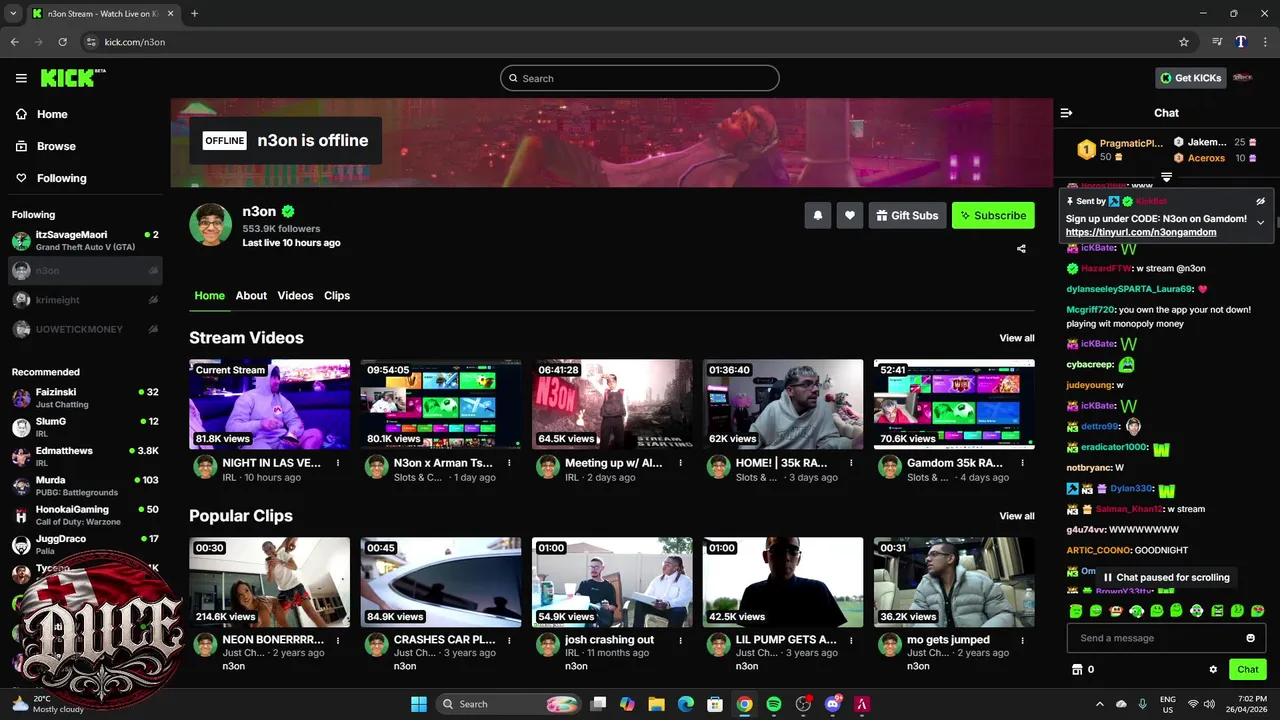Viewport: 1280px width, 720px height.
Task: Bookmark this page with star icon
Action: pyautogui.click(x=1184, y=42)
